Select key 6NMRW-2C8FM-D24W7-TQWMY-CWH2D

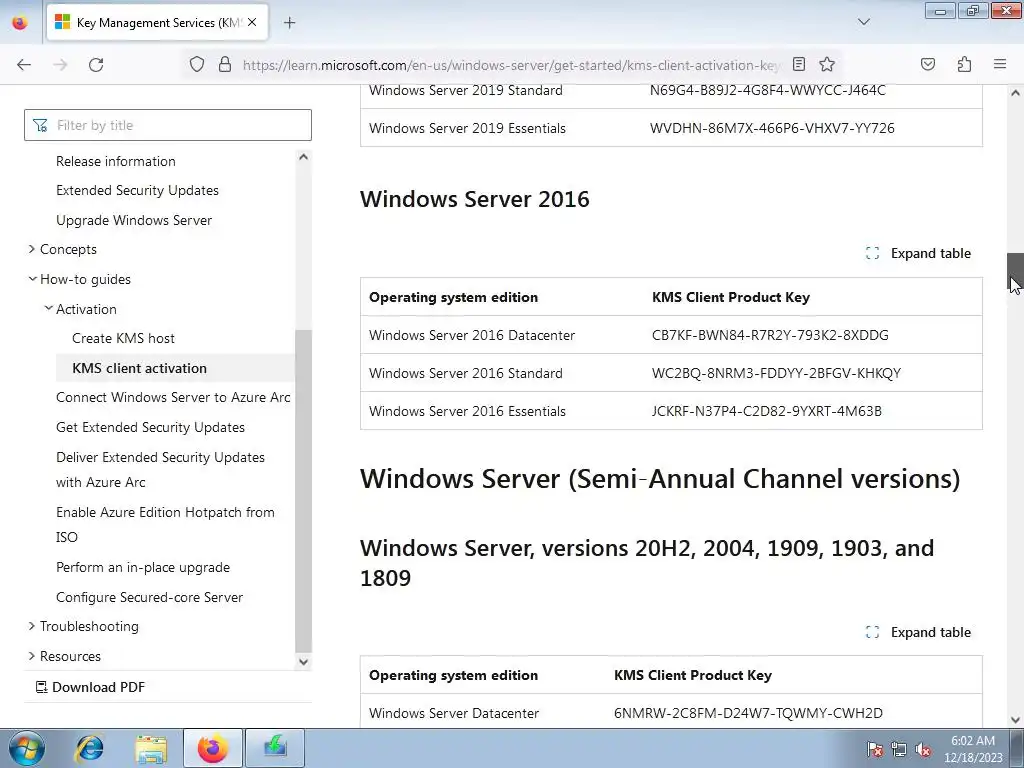tap(748, 713)
